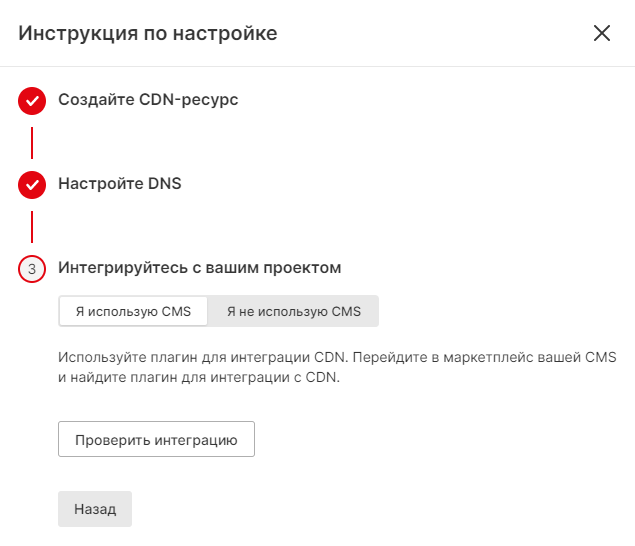Image resolution: width=635 pixels, height=546 pixels.
Task: Click "Интегрируйтесь с вашим проектом" step heading
Action: click(x=200, y=268)
